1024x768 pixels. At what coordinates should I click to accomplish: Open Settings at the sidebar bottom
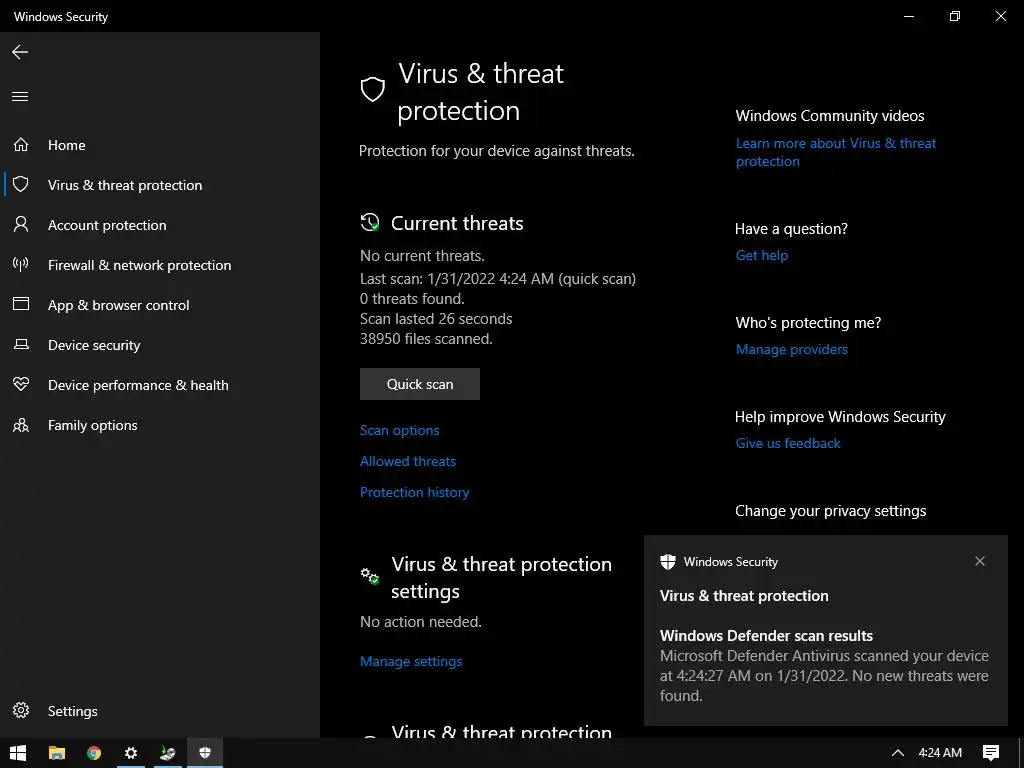[x=72, y=711]
